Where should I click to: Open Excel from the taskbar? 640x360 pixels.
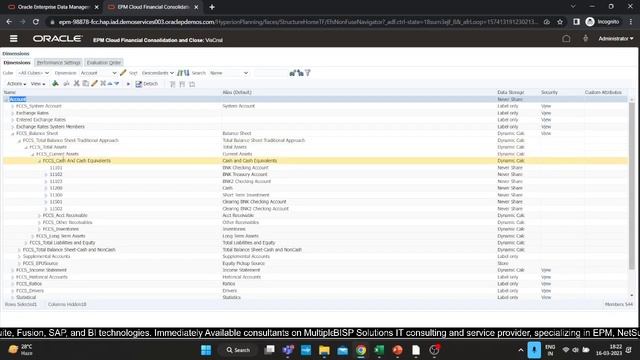pyautogui.click(x=379, y=350)
